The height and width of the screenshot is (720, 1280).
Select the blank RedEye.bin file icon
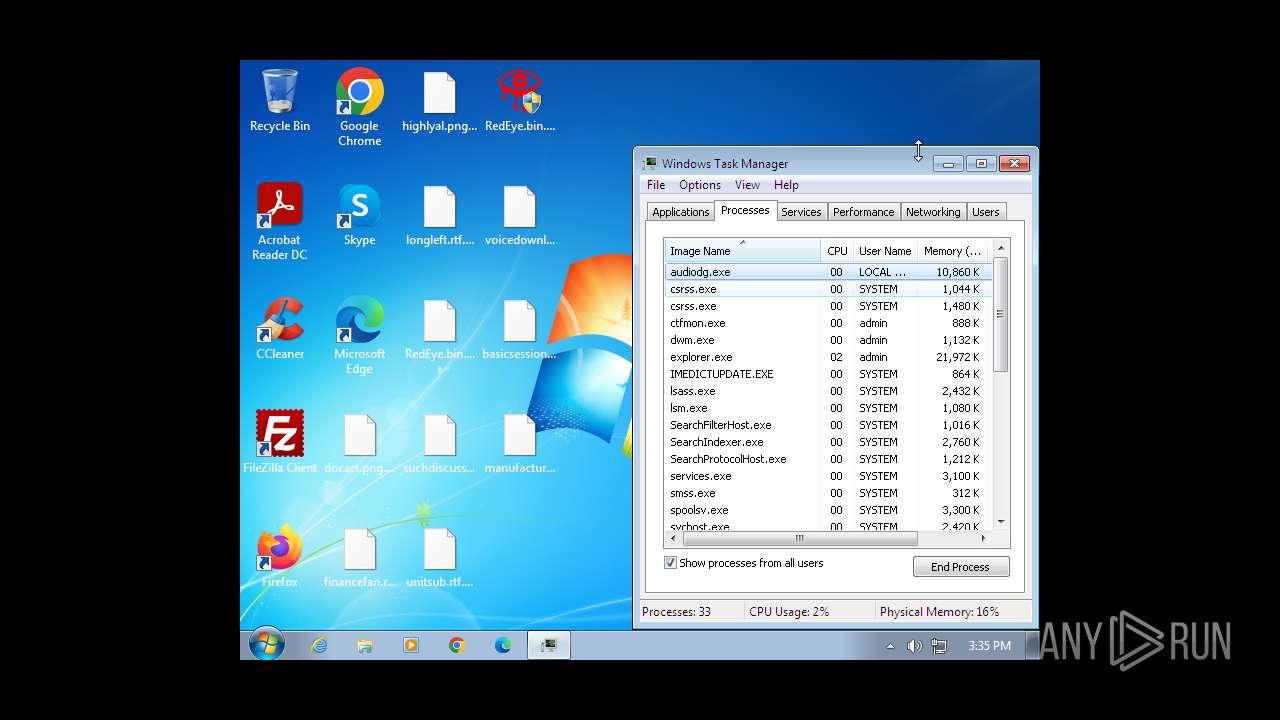pyautogui.click(x=439, y=328)
